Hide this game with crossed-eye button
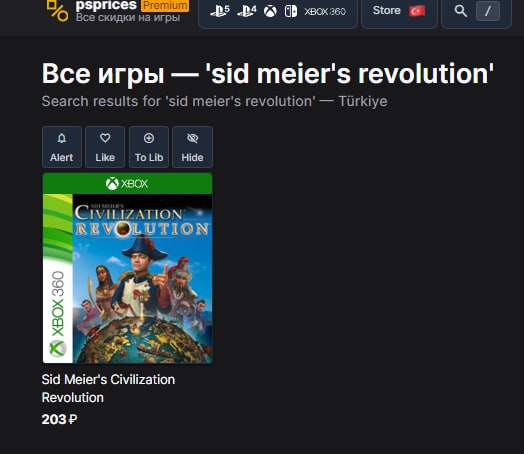524x454 pixels. 192,147
